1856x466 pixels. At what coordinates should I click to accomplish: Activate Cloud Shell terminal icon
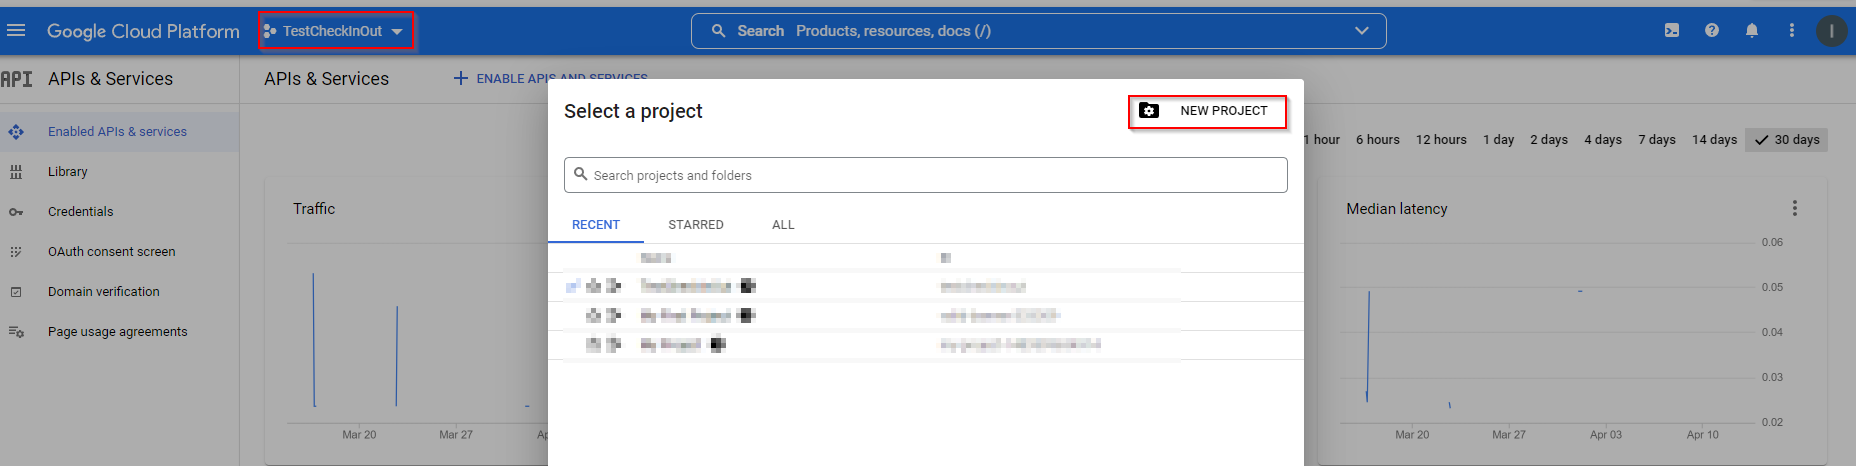[1671, 31]
